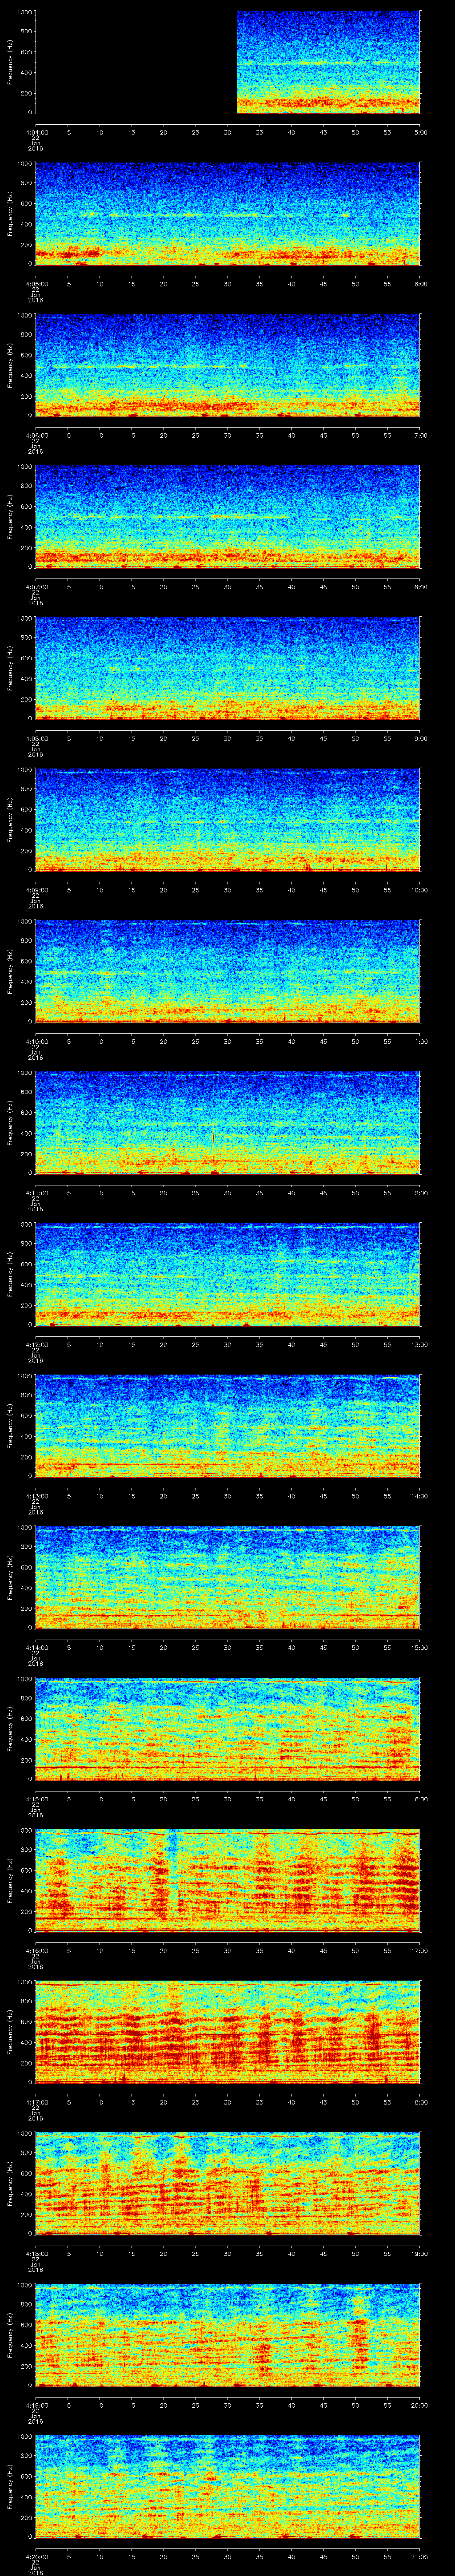Click the 4:13:00 start time label

pos(36,1496)
